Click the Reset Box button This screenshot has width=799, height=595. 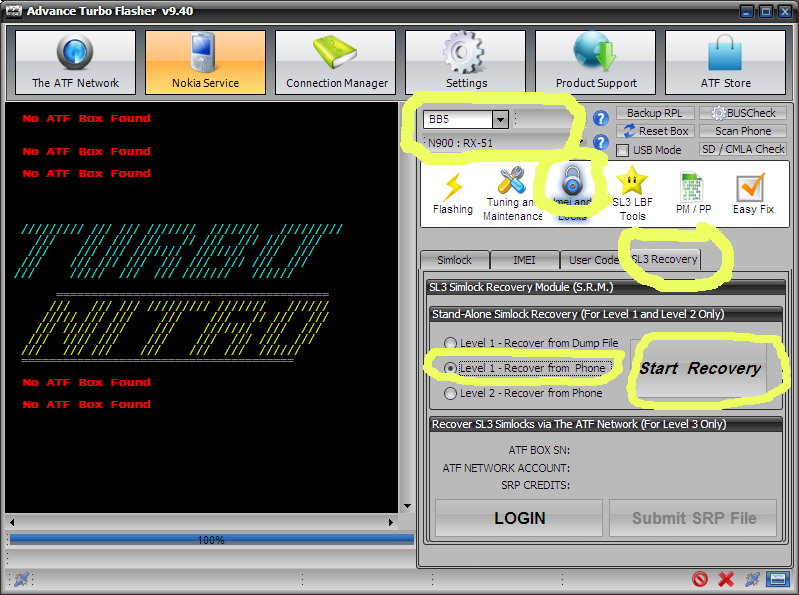[x=656, y=131]
